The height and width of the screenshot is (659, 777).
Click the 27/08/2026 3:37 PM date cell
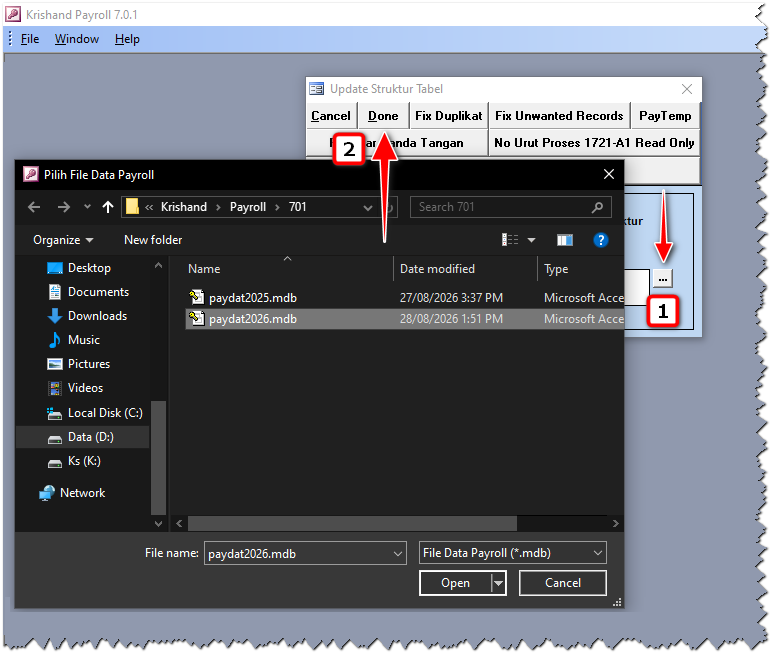(451, 298)
